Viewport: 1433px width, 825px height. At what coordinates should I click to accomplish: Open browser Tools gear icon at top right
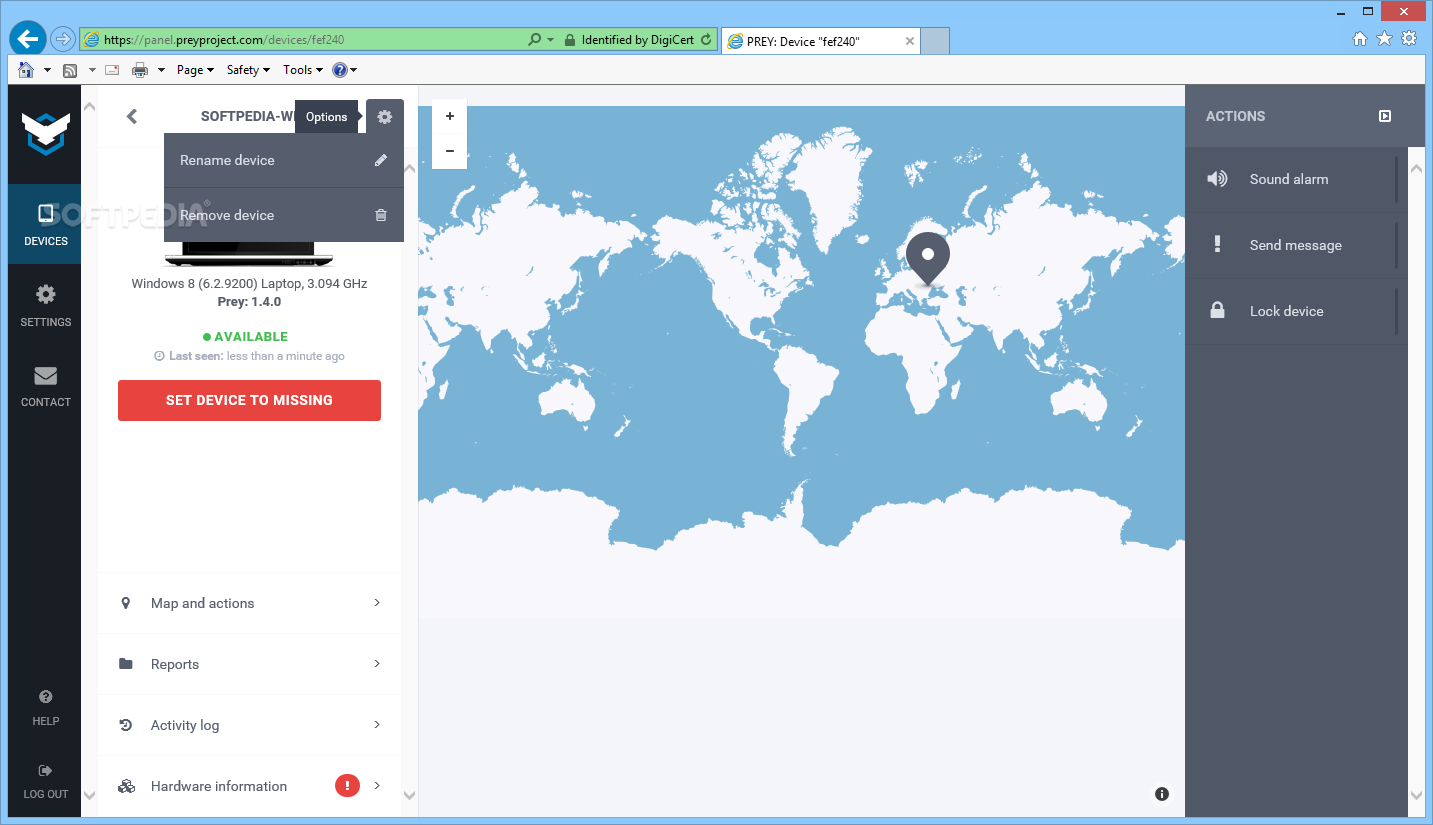(1409, 38)
